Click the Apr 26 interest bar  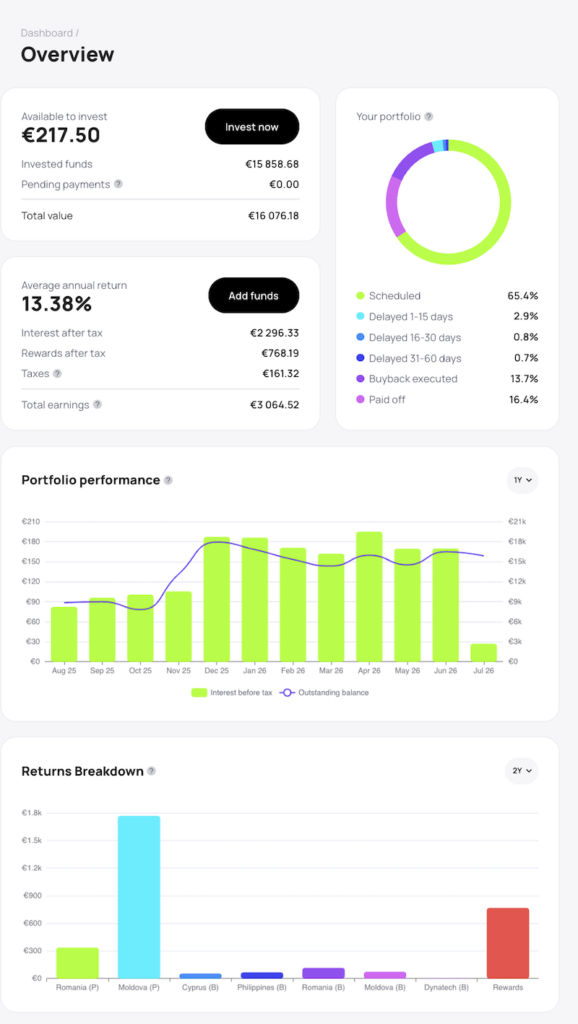pos(370,596)
